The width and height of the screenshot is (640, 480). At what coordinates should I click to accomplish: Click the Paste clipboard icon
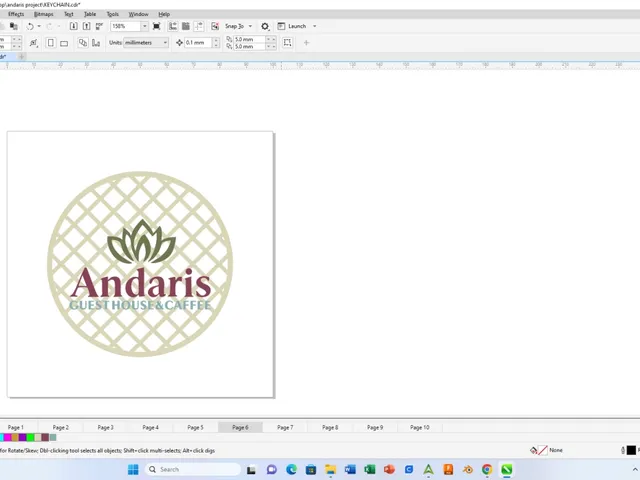coord(13,26)
